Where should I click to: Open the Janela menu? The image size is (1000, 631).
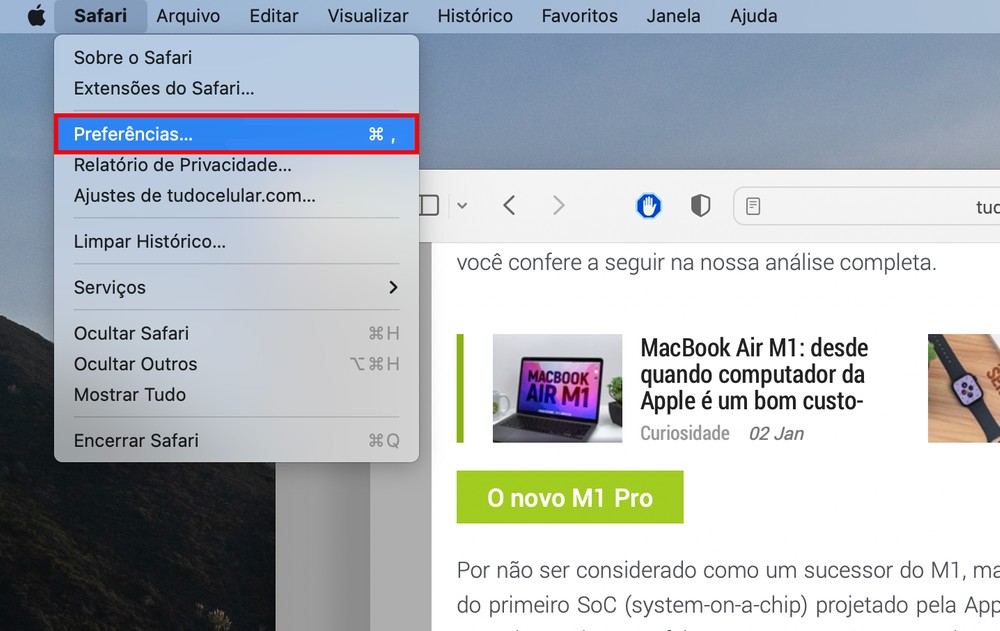click(673, 16)
